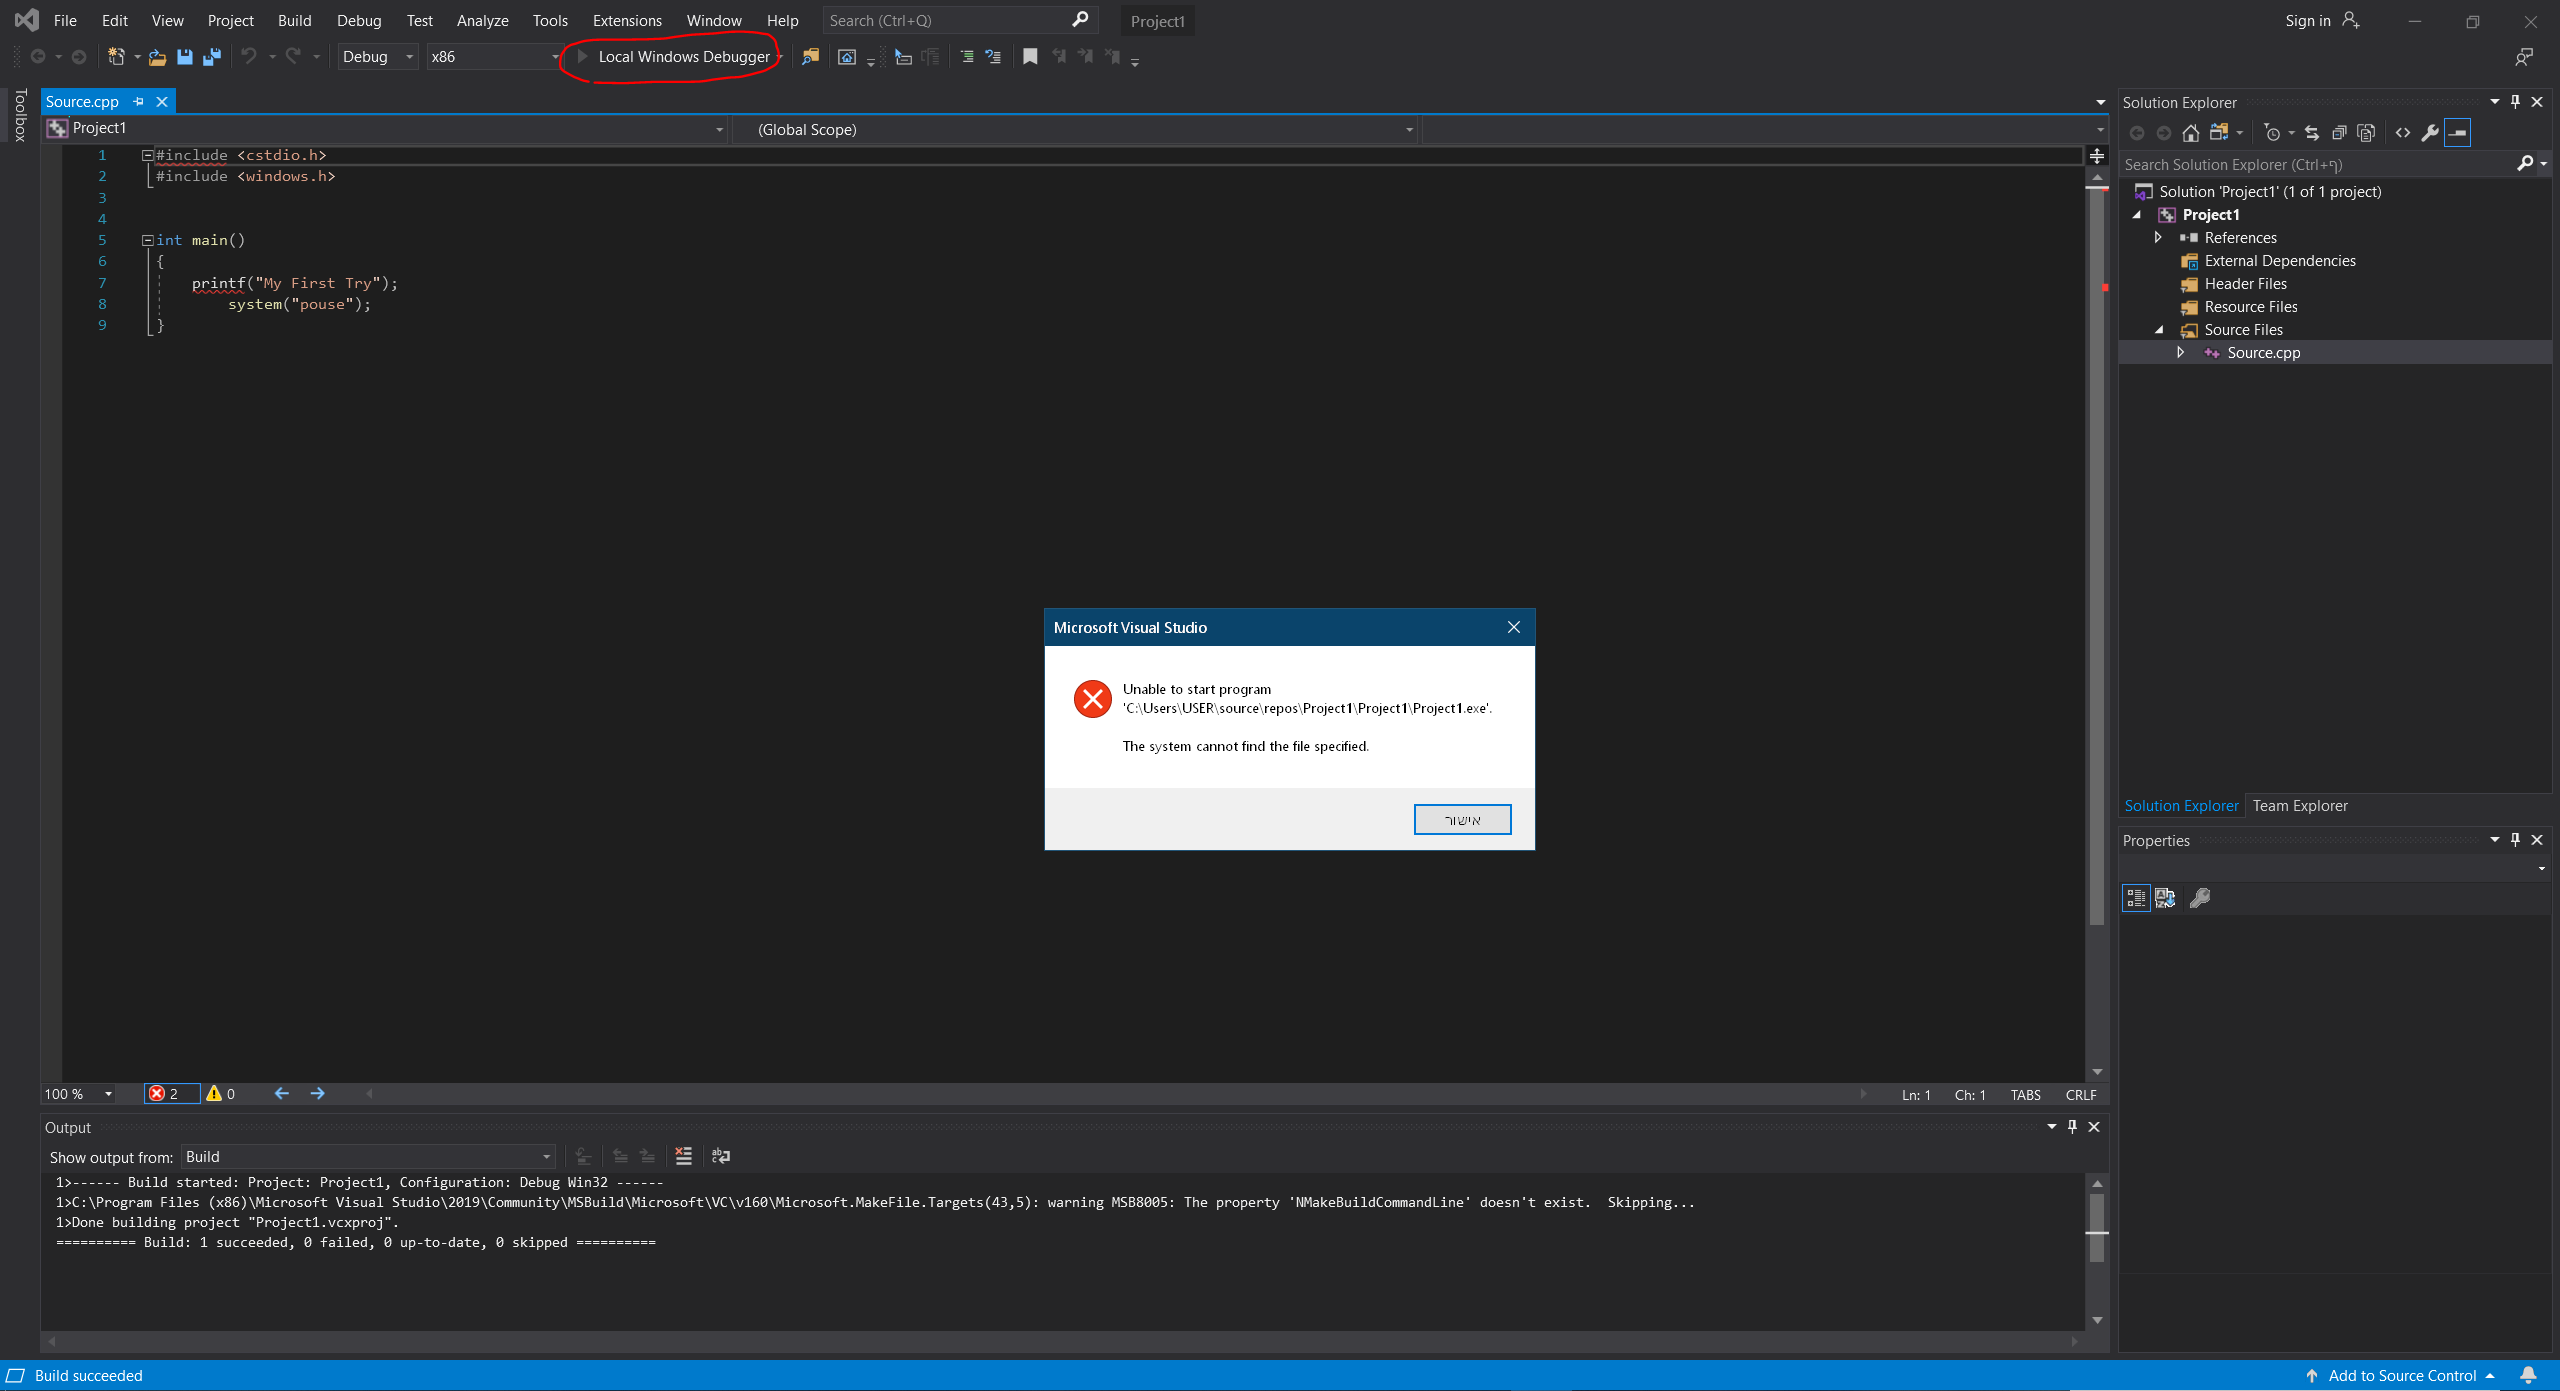Click Clear All icon in Output panel

[x=684, y=1156]
